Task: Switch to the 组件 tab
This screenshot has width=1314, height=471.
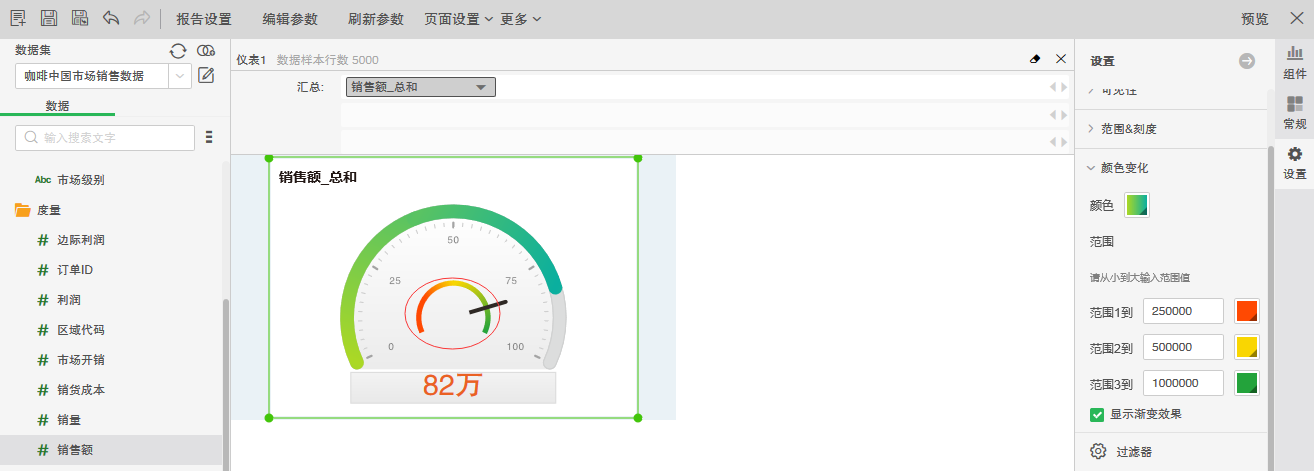Action: point(1294,62)
